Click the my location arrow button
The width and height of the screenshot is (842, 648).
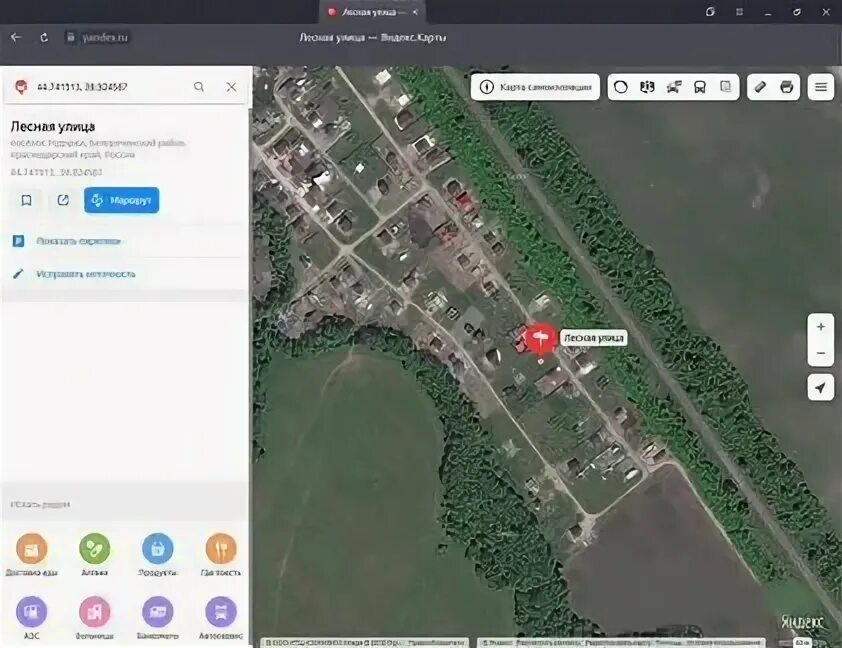(821, 388)
